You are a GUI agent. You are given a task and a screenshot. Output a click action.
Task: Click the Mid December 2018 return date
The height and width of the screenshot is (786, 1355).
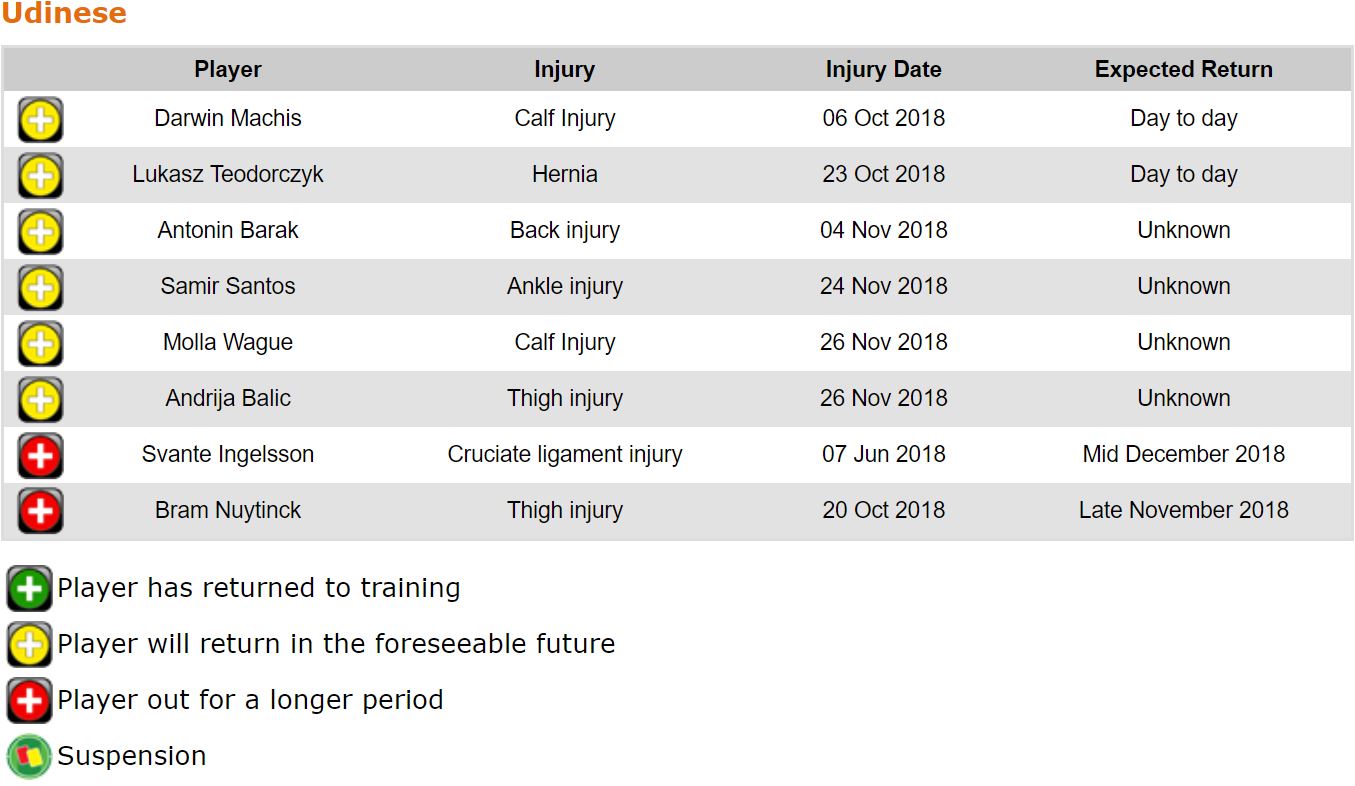pyautogui.click(x=1183, y=454)
